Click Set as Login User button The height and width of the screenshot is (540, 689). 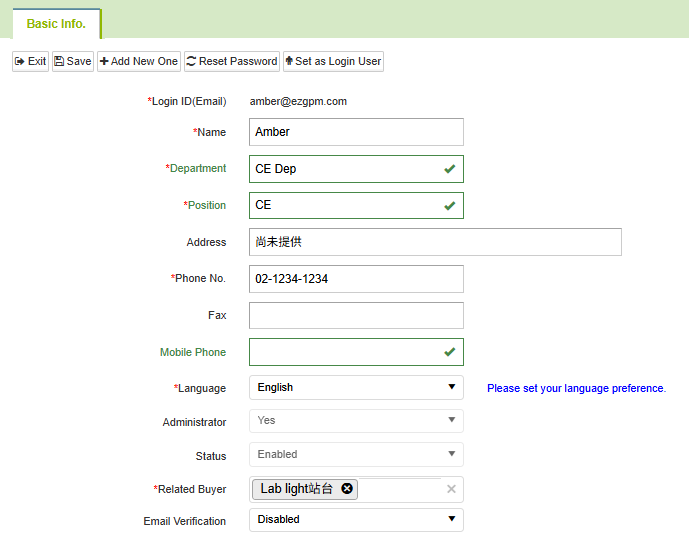334,61
